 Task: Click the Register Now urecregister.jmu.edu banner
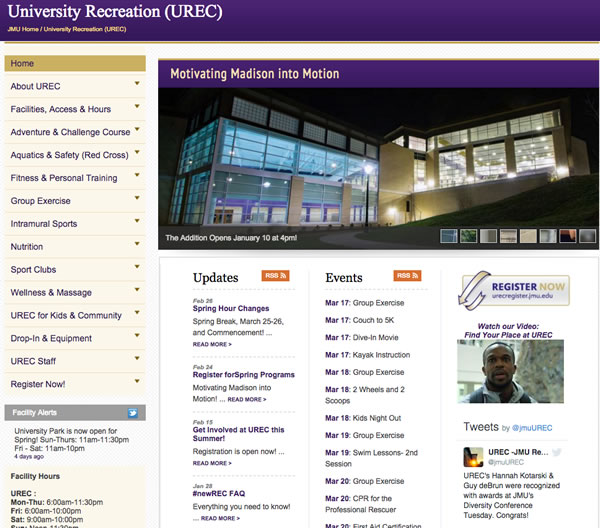coord(514,290)
